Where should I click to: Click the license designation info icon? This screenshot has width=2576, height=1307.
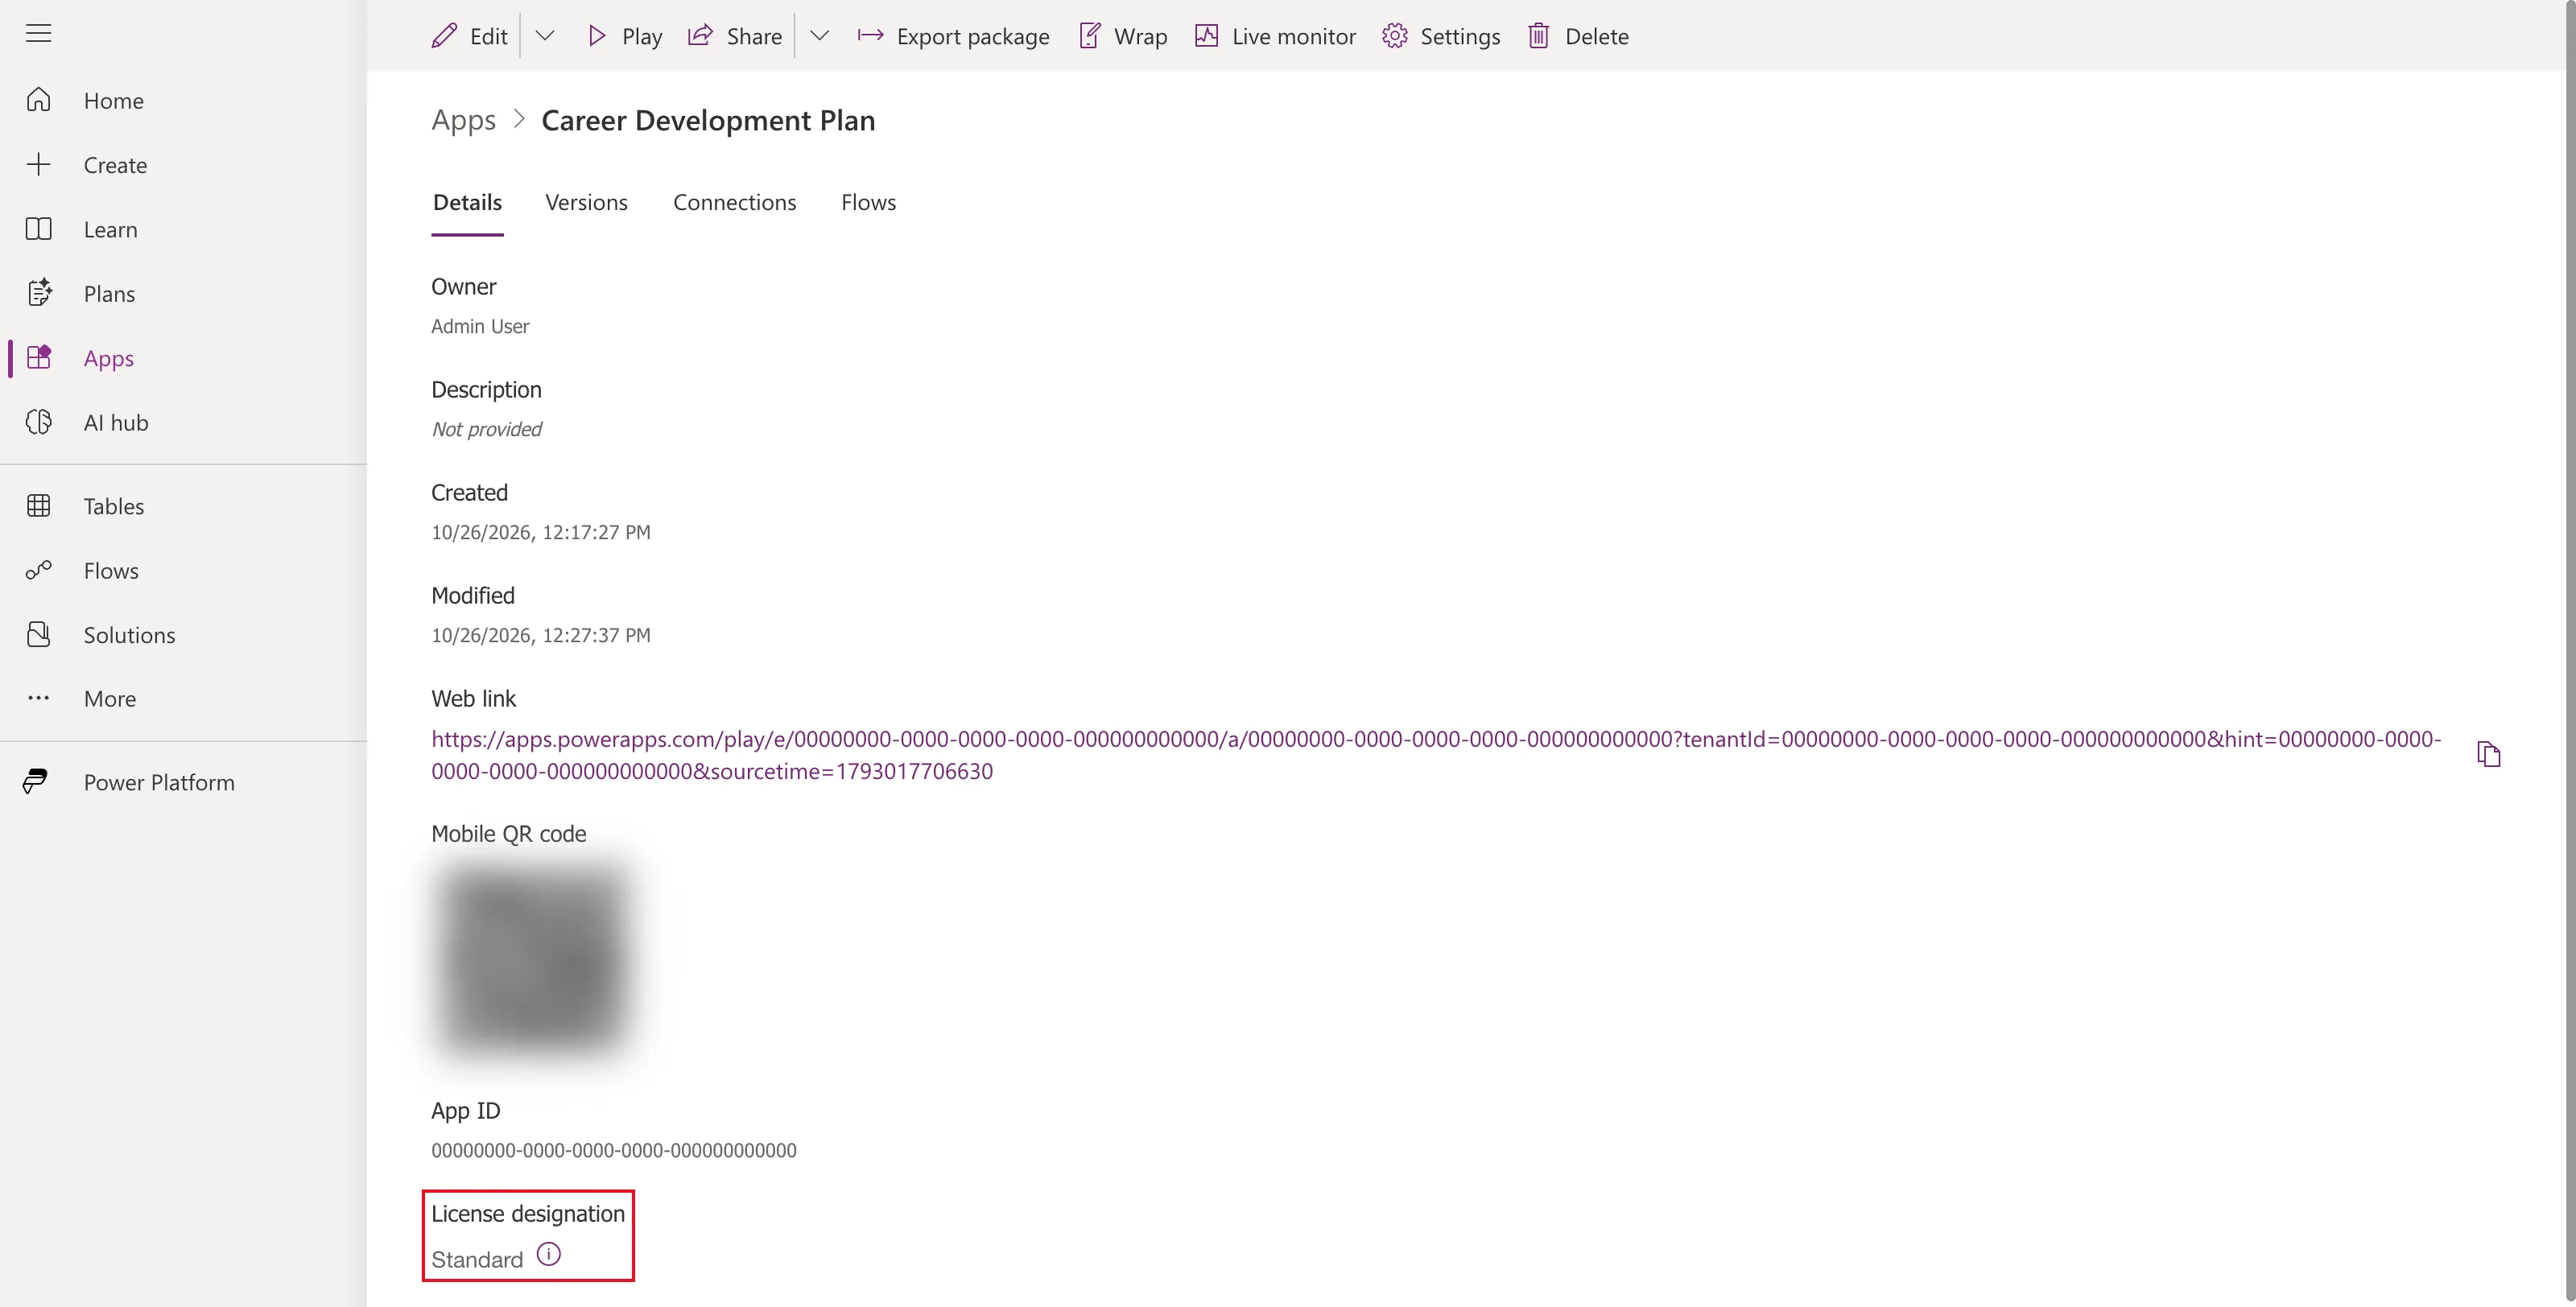pos(549,1254)
